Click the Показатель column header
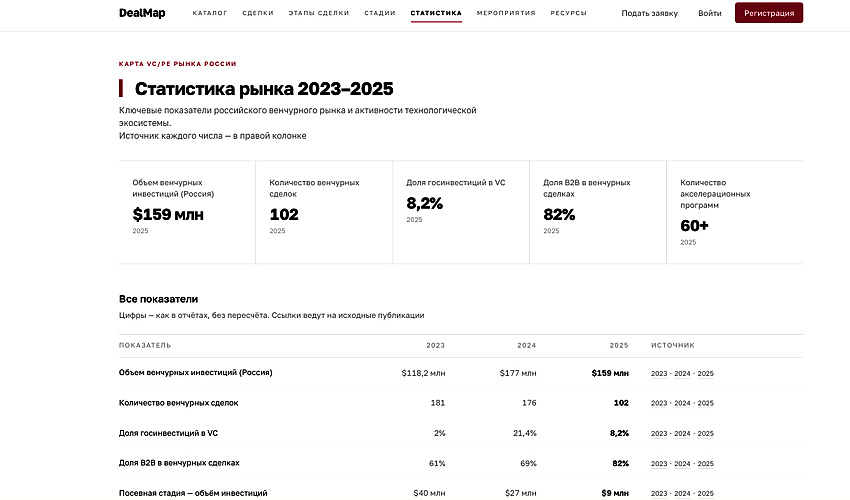The width and height of the screenshot is (850, 500). click(x=145, y=345)
